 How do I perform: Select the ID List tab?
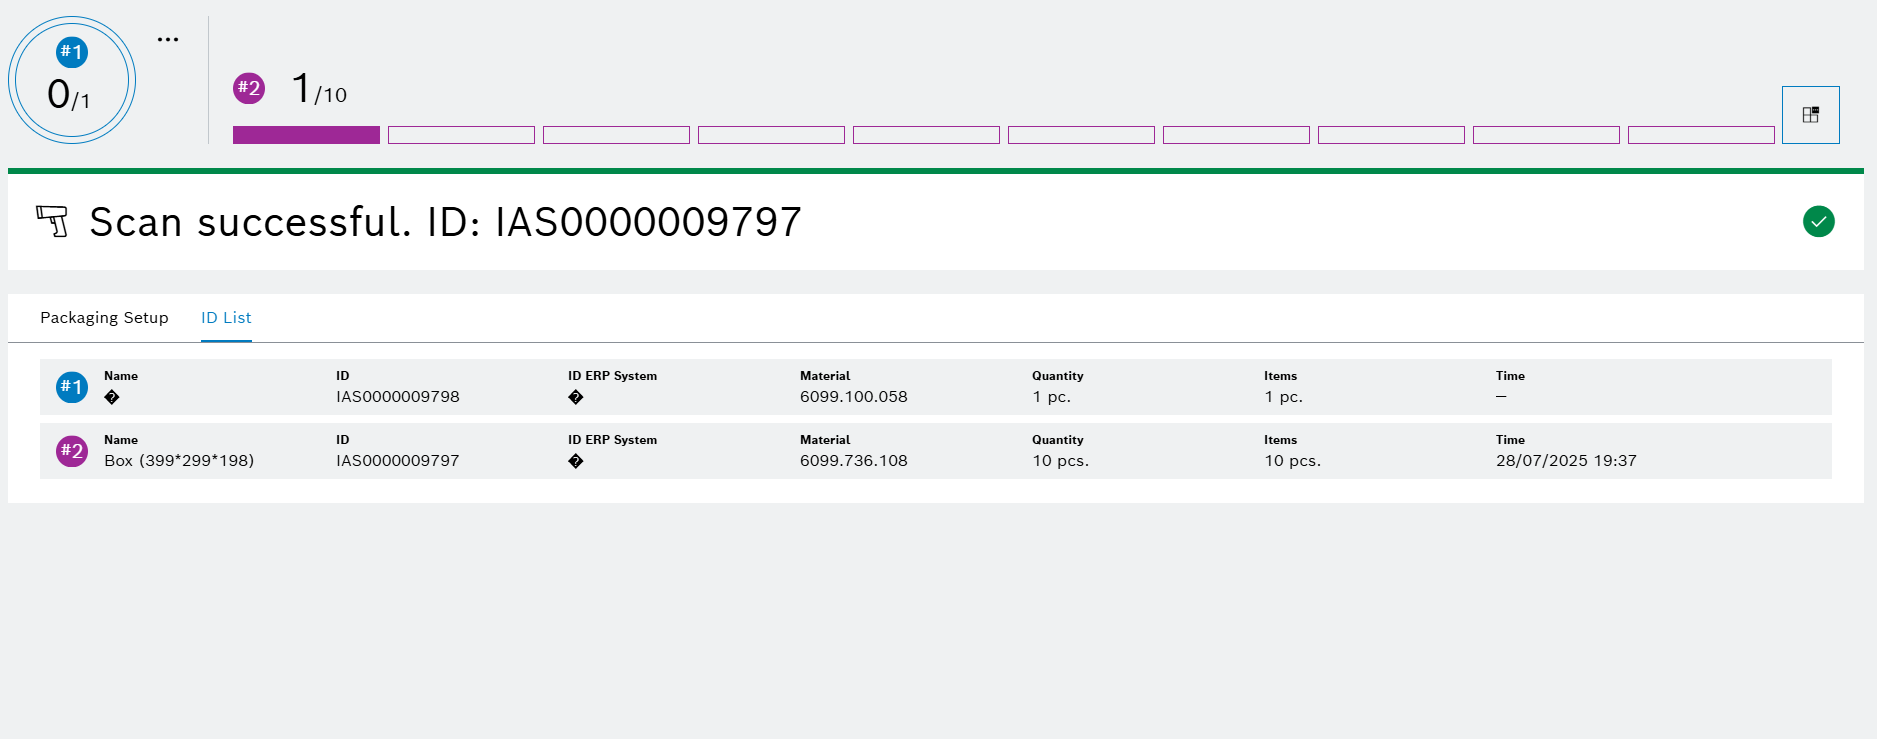pyautogui.click(x=226, y=318)
